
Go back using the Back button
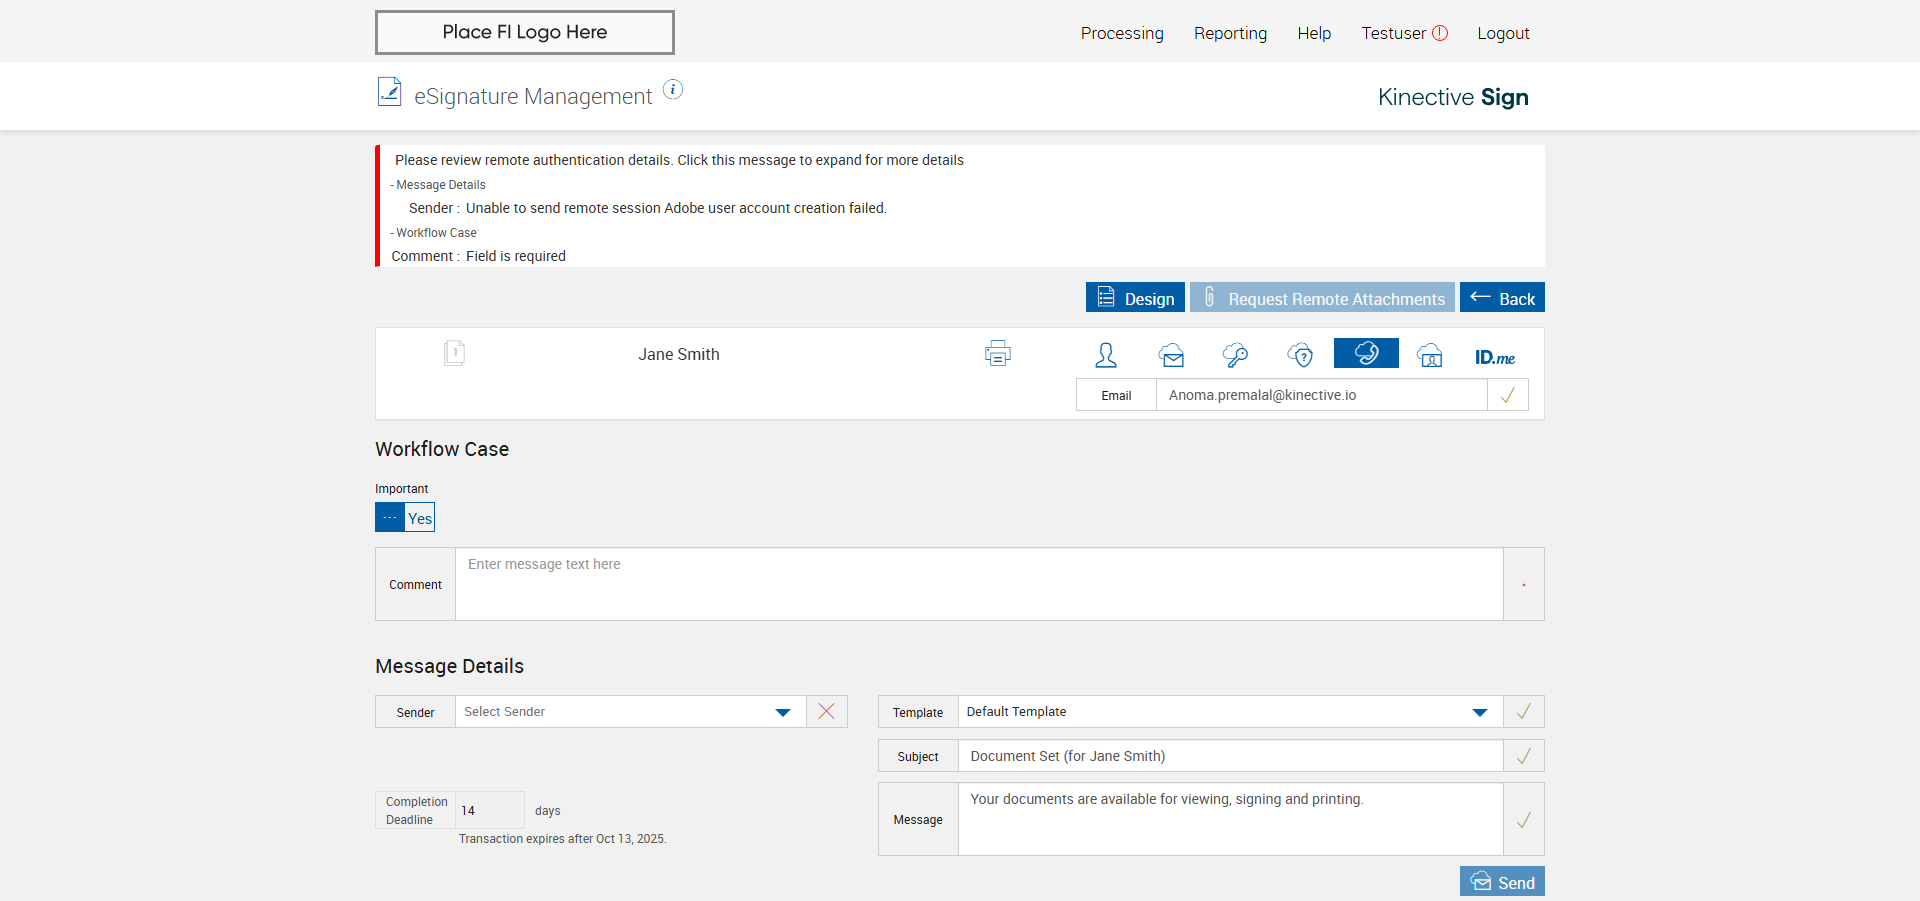coord(1502,298)
